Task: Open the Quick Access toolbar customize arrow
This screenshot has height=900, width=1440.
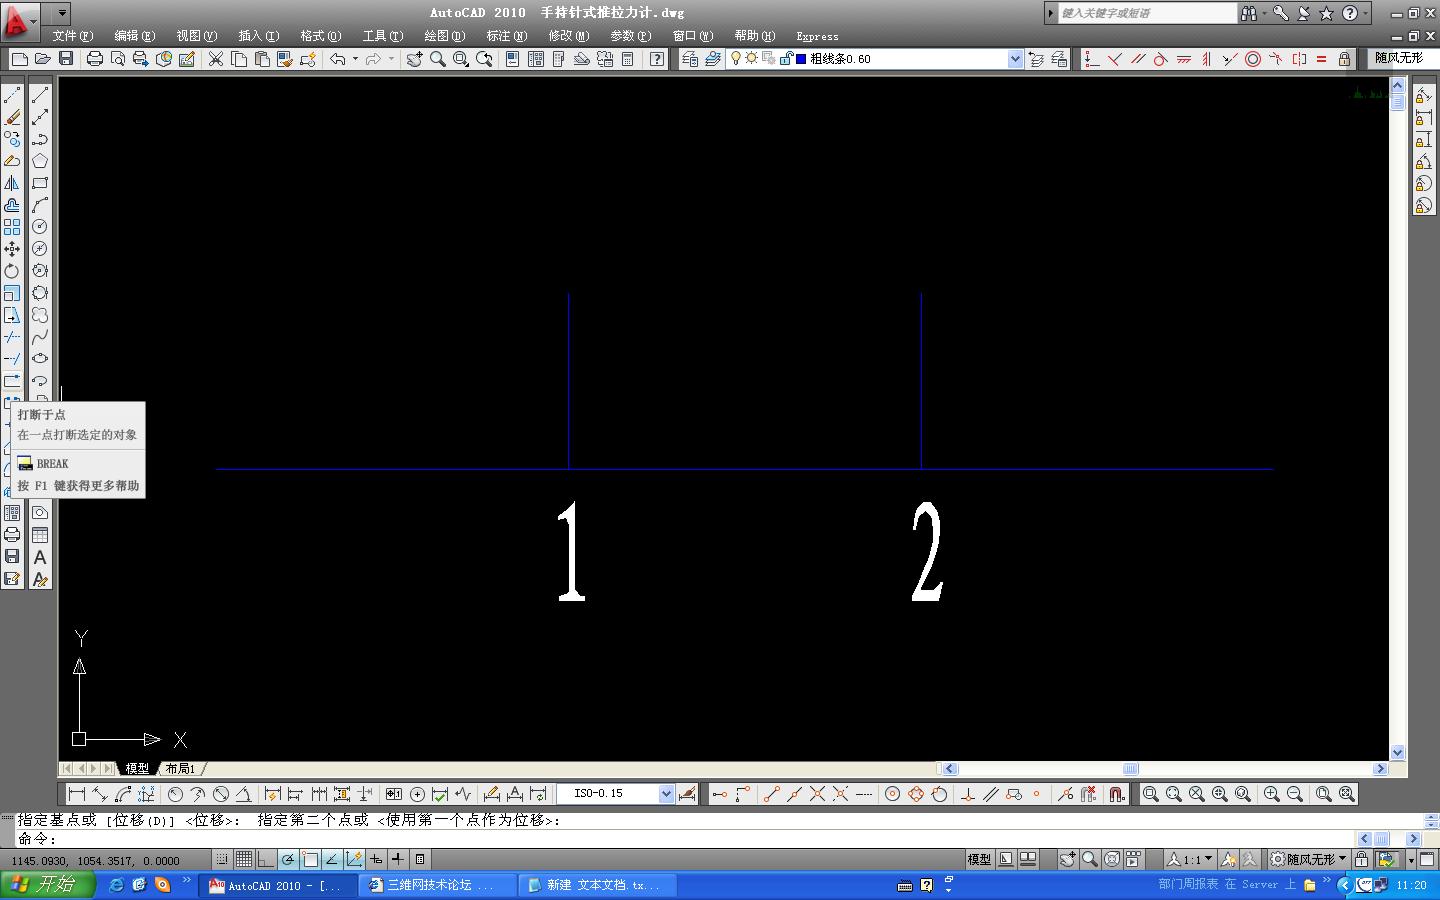Action: tap(62, 14)
